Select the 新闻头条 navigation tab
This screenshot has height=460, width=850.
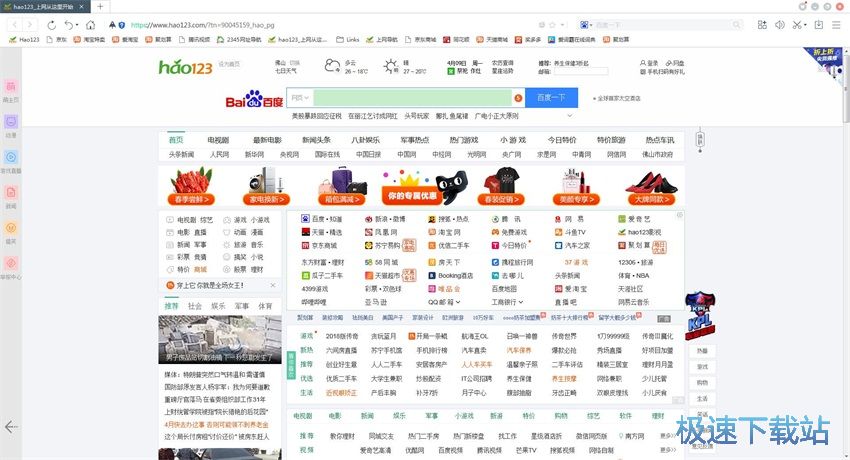317,140
